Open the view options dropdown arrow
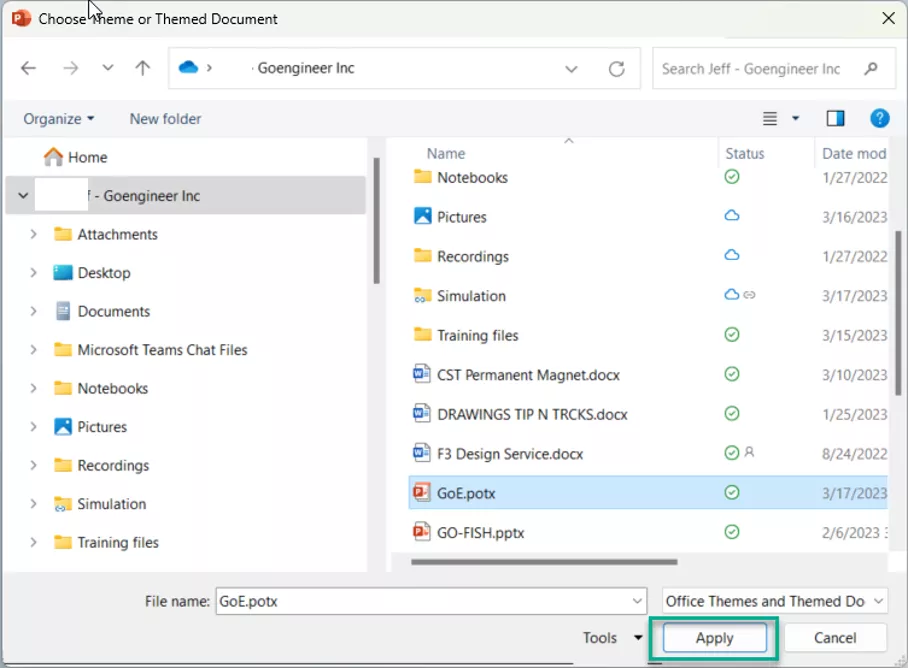 pos(796,119)
